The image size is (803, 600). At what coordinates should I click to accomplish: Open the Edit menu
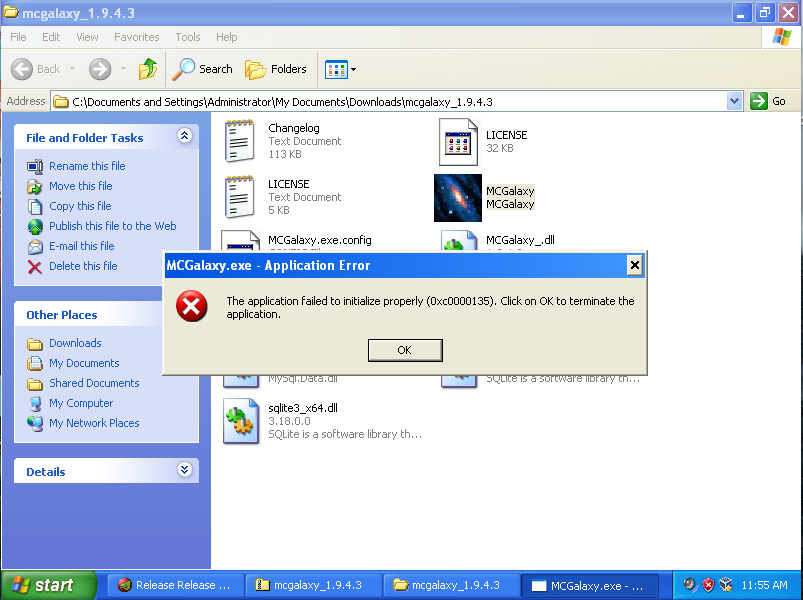tap(51, 37)
